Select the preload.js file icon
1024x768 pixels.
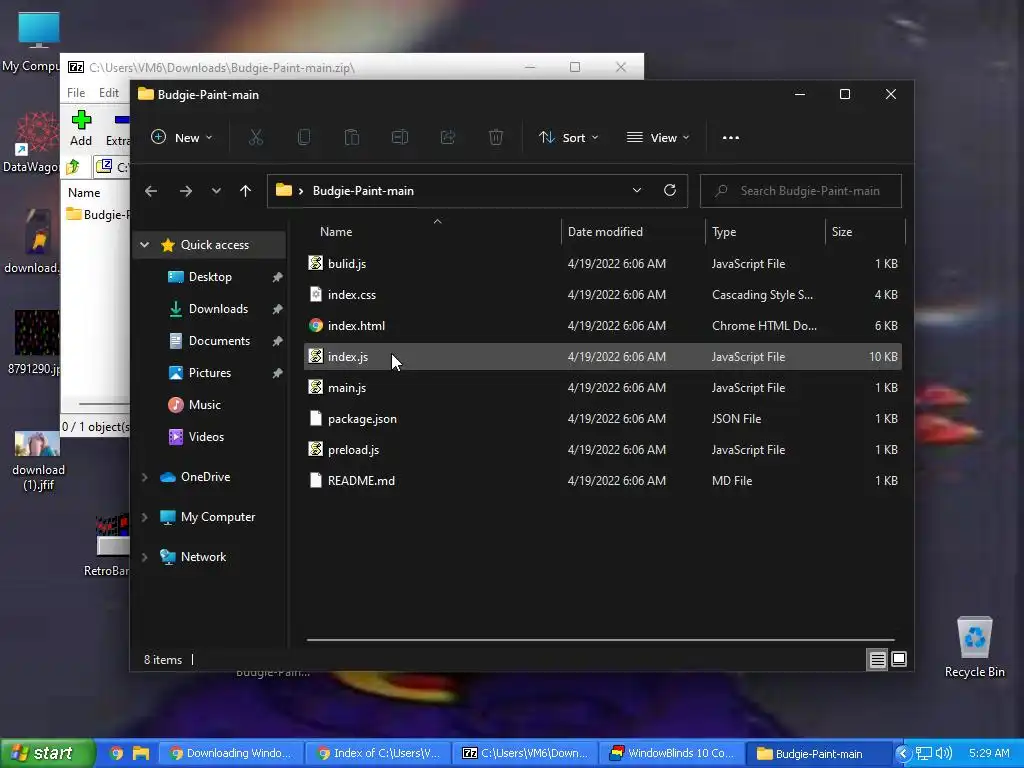315,449
